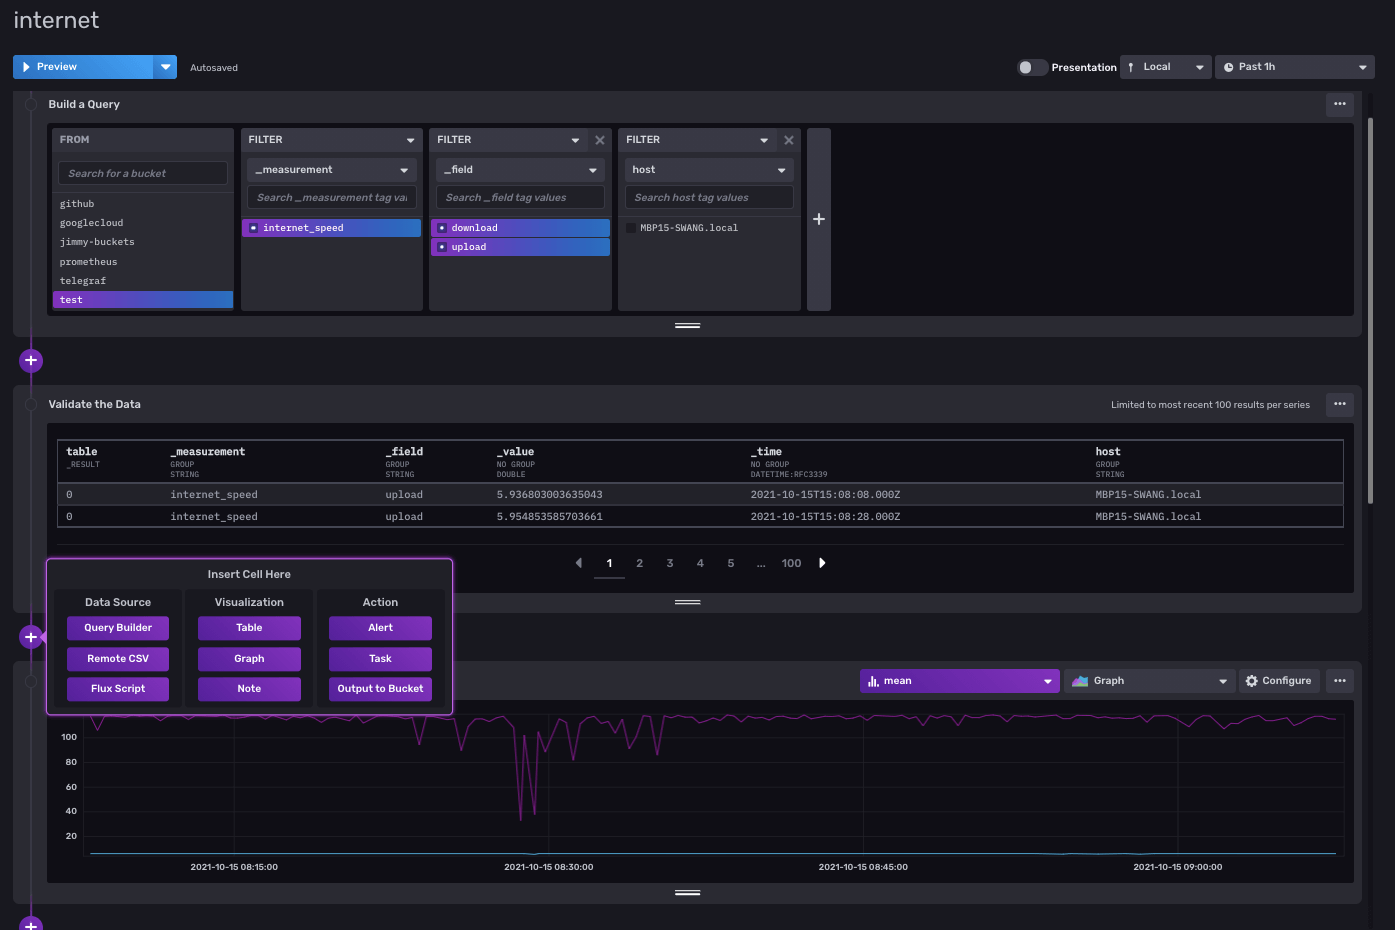Deselect the upload field value
The height and width of the screenshot is (930, 1395).
coord(520,247)
